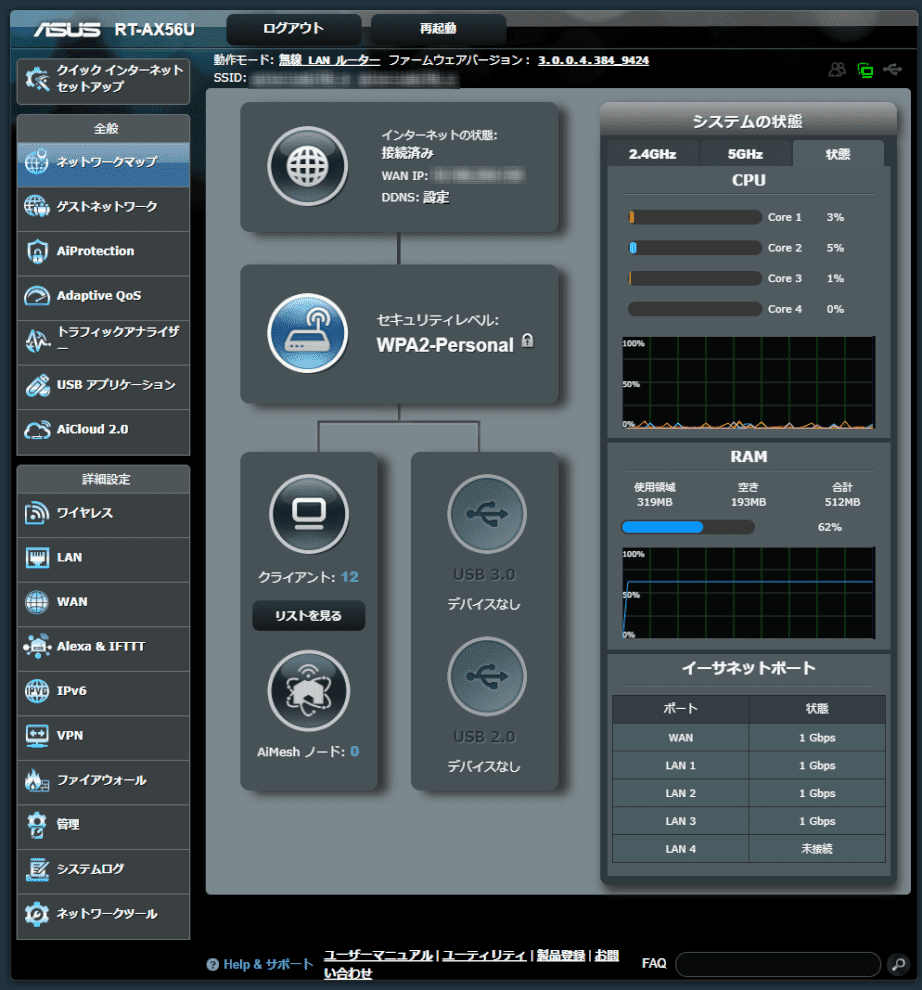Open the ユーティリティ link
Image resolution: width=922 pixels, height=990 pixels.
pyautogui.click(x=484, y=955)
